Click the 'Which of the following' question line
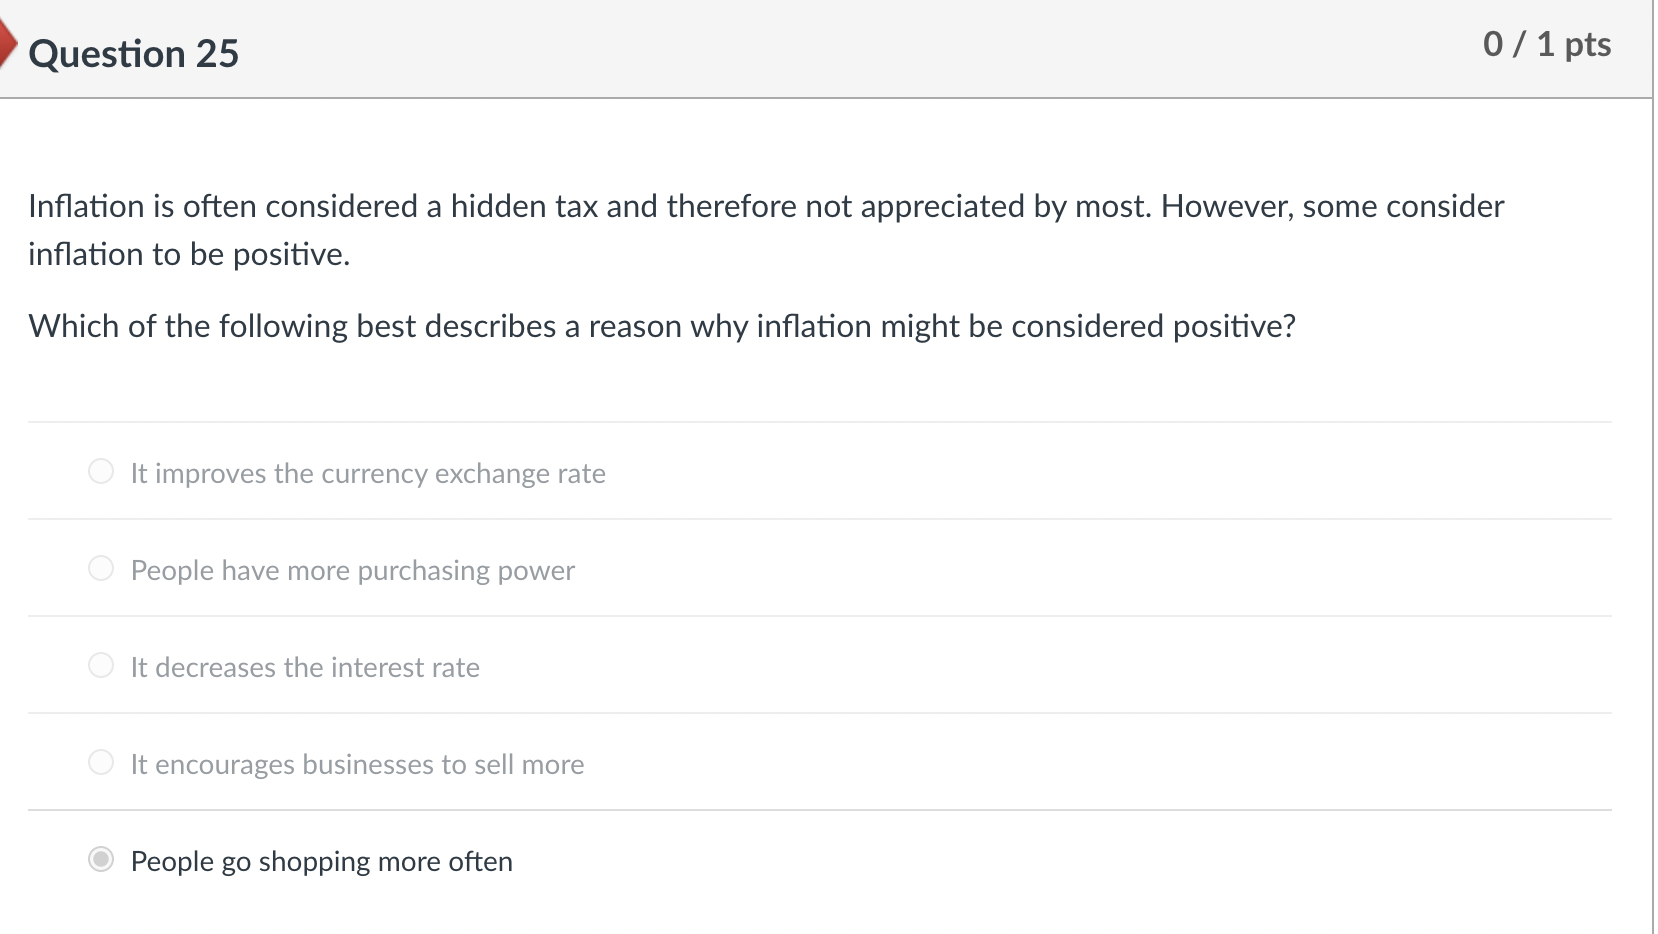The height and width of the screenshot is (934, 1658). (x=662, y=326)
